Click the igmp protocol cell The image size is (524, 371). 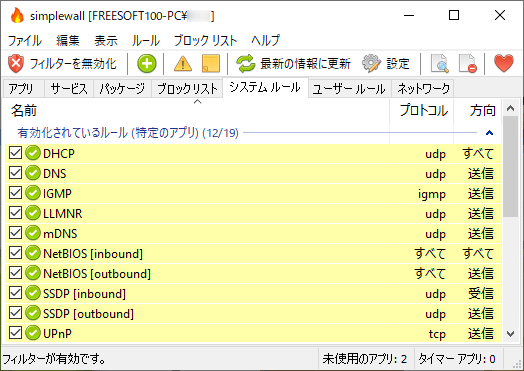point(432,194)
